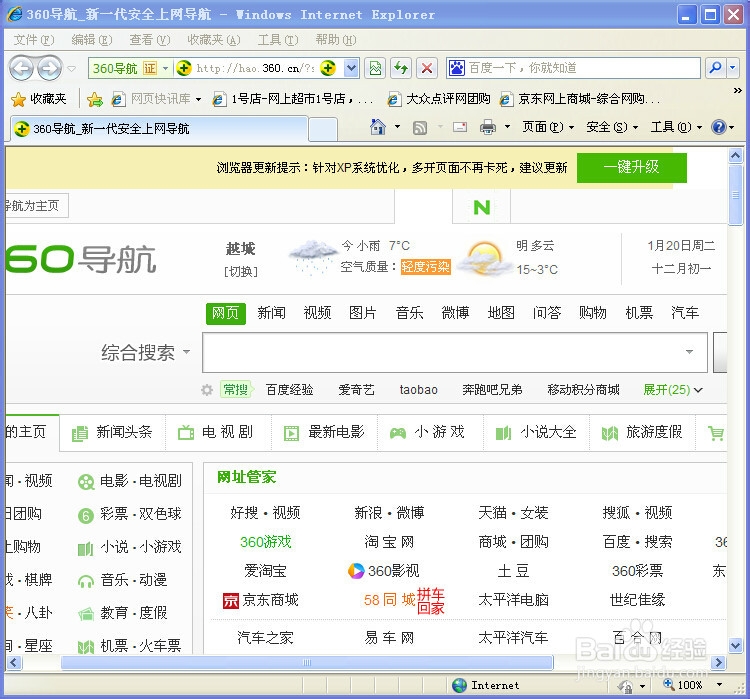Open the search provider dropdown arrow
The image size is (750, 699).
coord(732,68)
